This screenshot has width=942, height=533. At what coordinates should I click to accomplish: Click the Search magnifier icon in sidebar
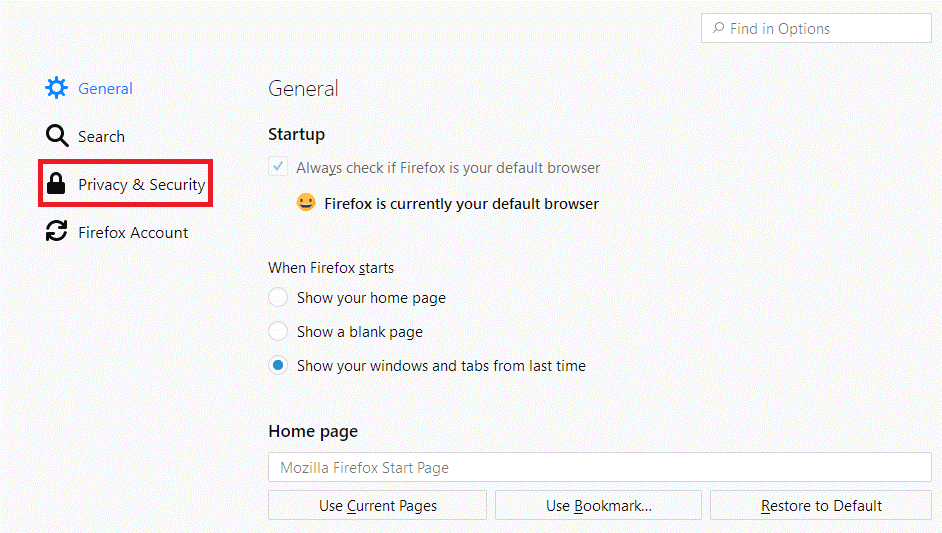click(x=57, y=136)
